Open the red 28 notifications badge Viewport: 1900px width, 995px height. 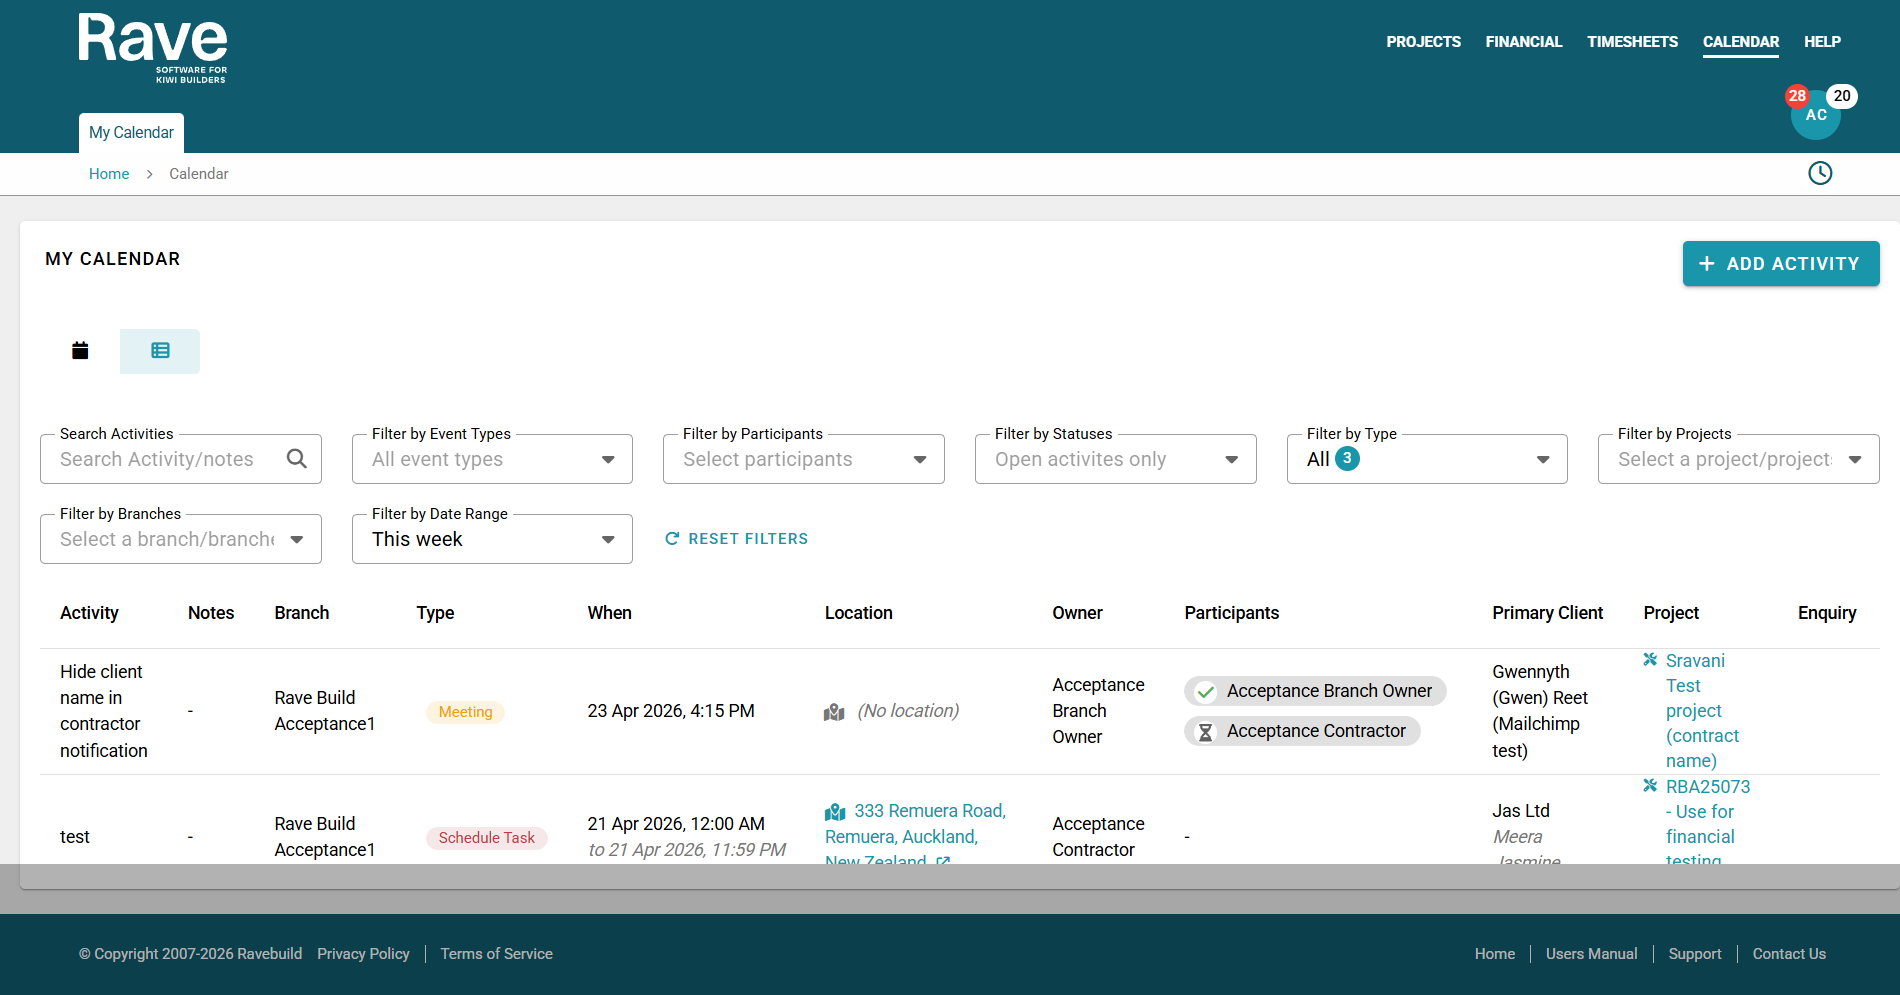[1797, 96]
